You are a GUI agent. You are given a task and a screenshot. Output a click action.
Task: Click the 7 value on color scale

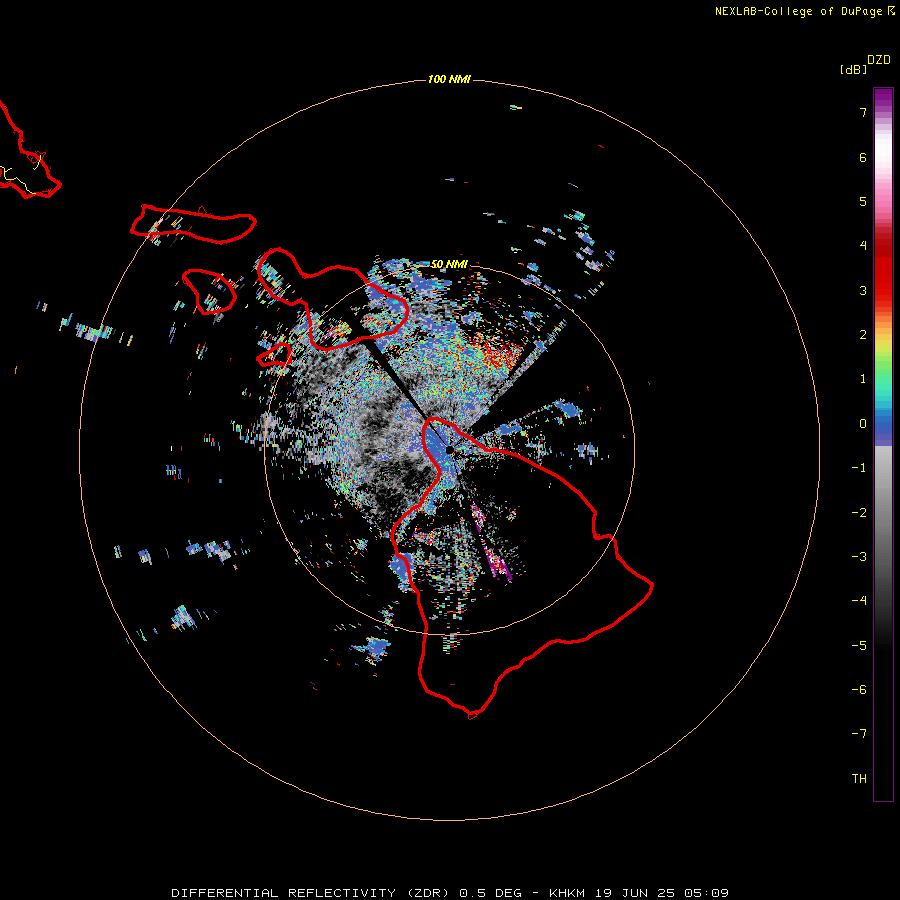pyautogui.click(x=863, y=112)
